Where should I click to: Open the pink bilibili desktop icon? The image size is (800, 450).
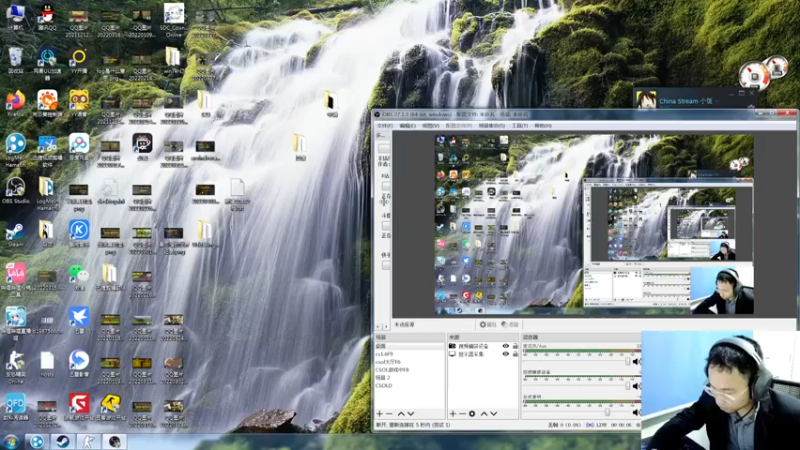pyautogui.click(x=16, y=278)
